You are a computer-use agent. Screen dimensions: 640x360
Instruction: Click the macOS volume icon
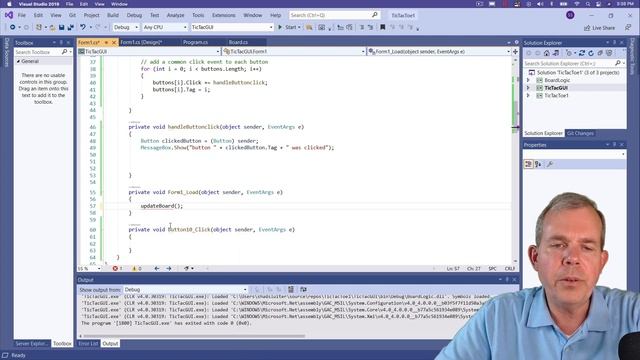[540, 4]
